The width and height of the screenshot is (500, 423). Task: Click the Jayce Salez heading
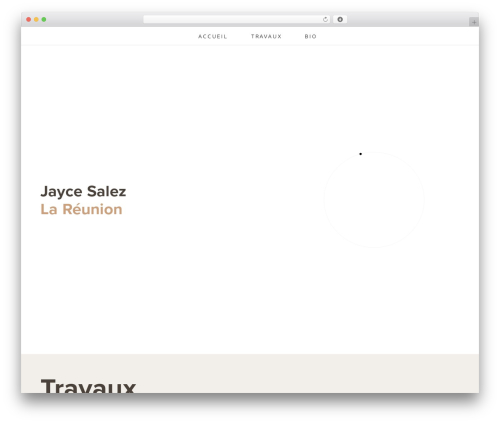[x=83, y=192]
